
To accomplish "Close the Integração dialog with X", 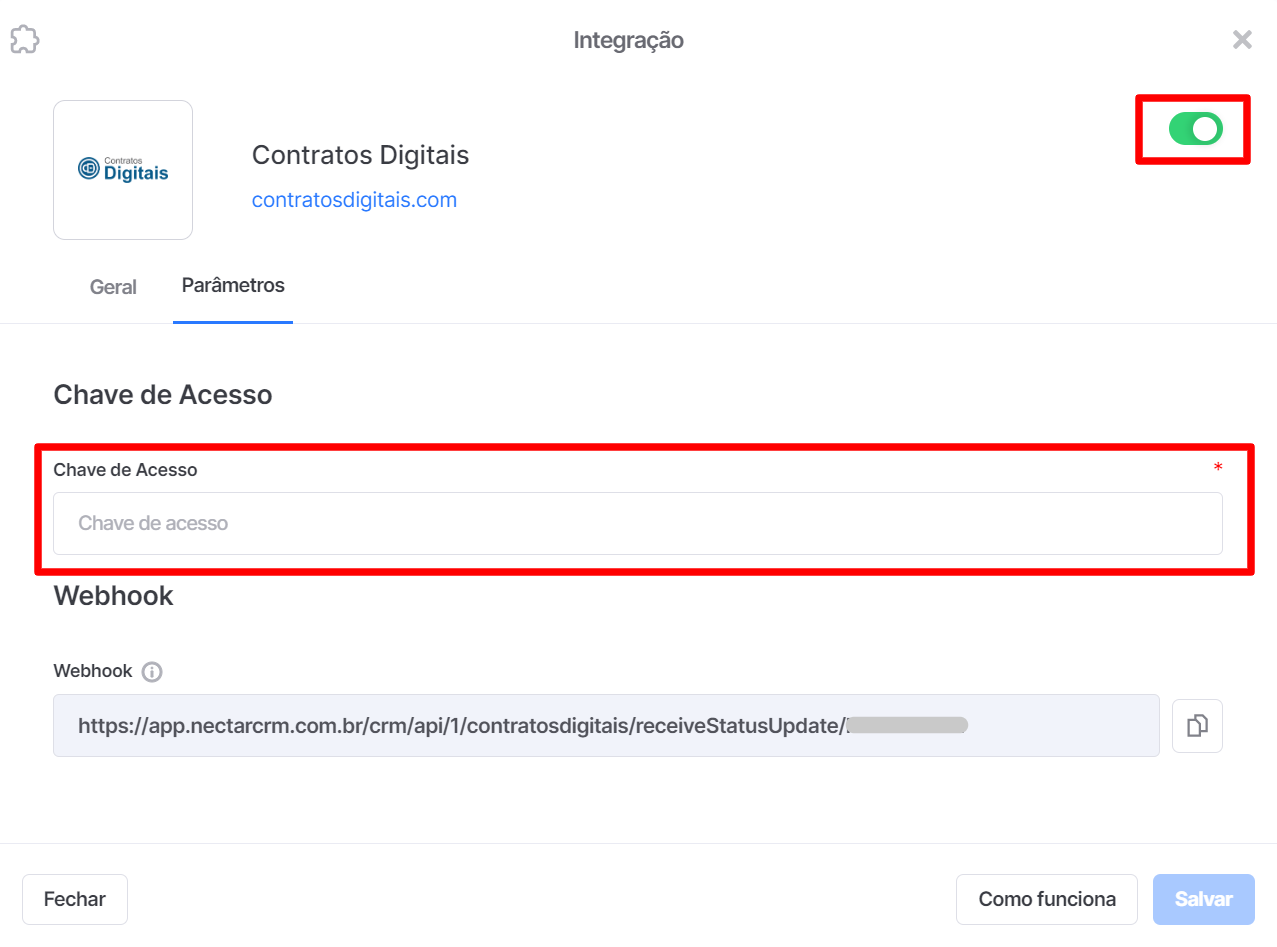I will click(1242, 40).
